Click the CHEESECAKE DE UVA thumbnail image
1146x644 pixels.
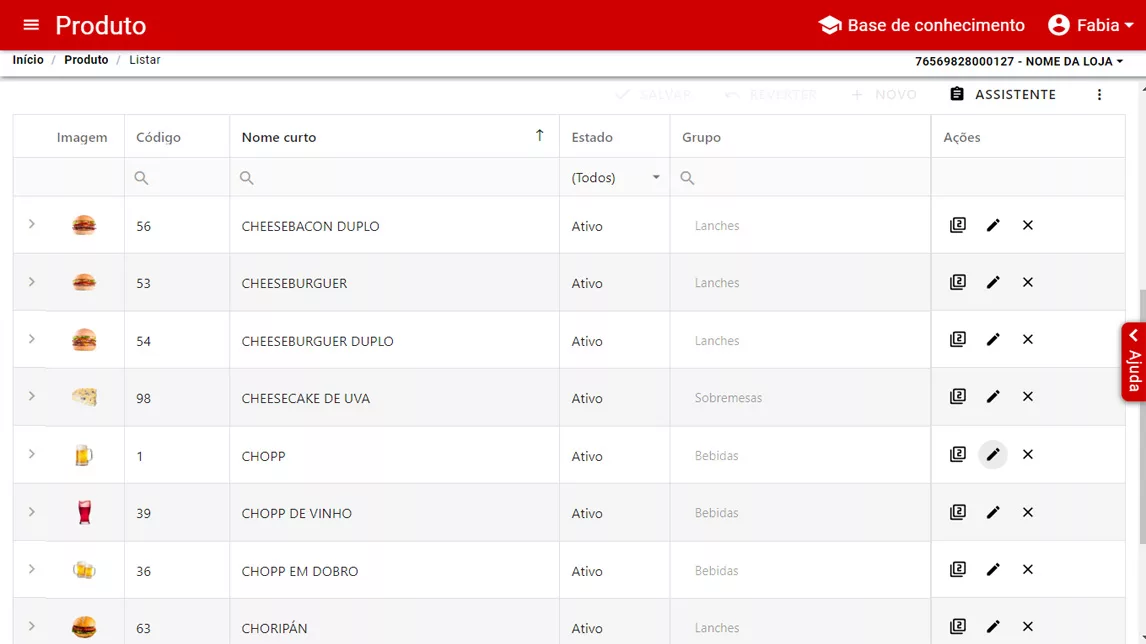tap(84, 397)
